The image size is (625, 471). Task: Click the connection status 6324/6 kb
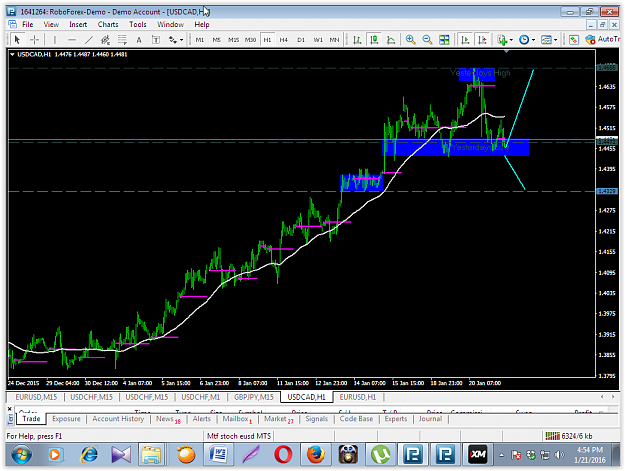(x=569, y=436)
